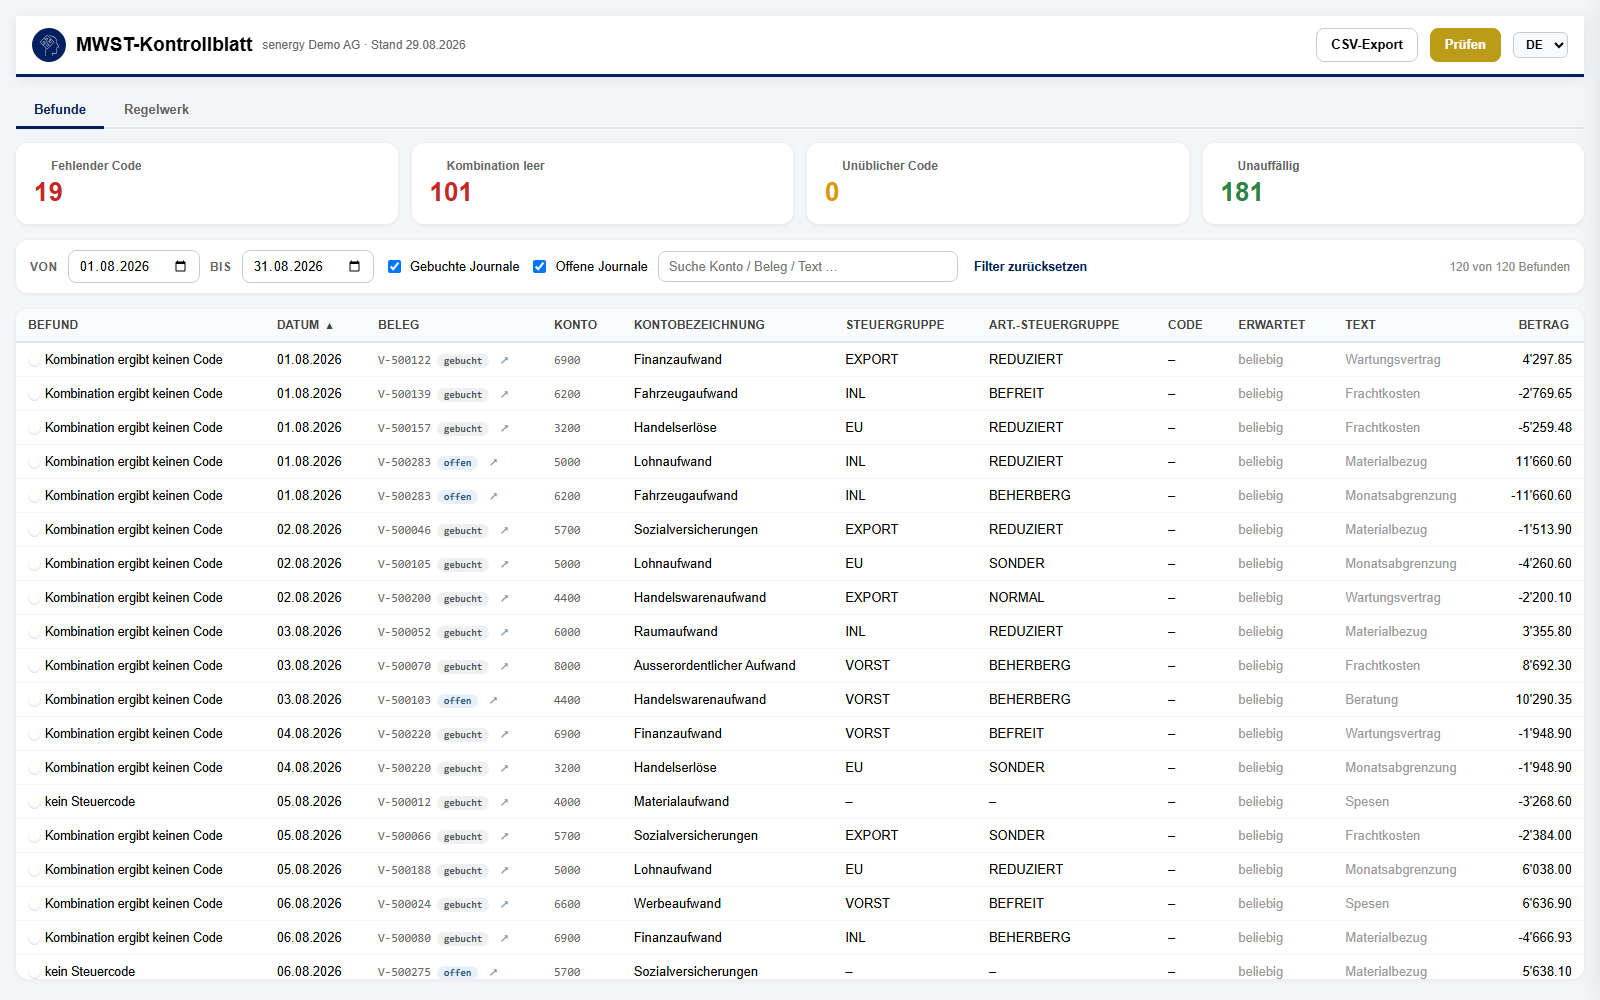
Task: Select the Kombination leer summary card
Action: click(602, 184)
